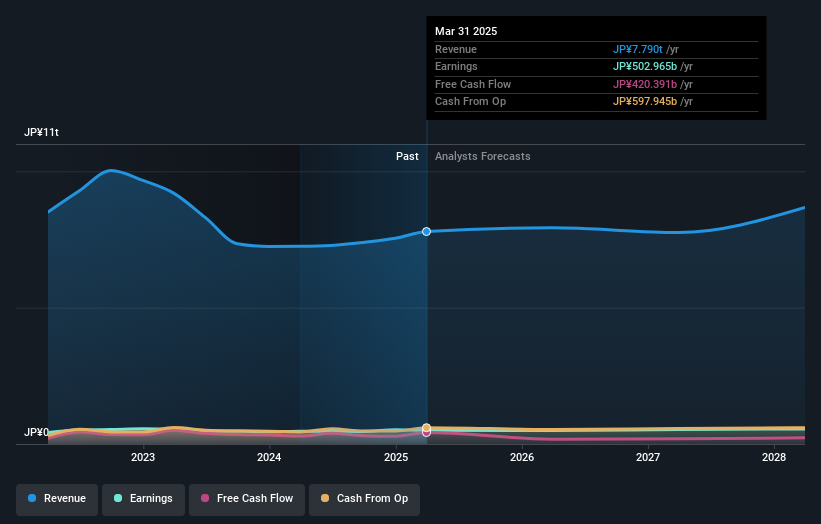821x524 pixels.
Task: Click the Revenue row label in tooltip
Action: pyautogui.click(x=456, y=49)
